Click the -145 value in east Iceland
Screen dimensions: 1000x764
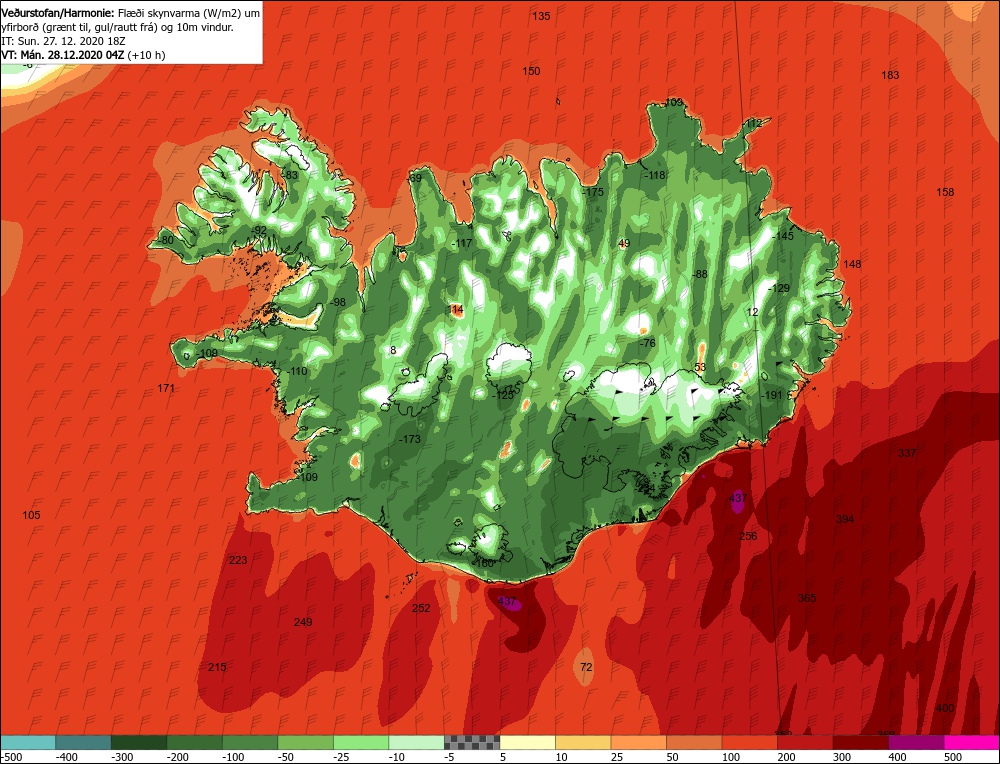click(783, 237)
